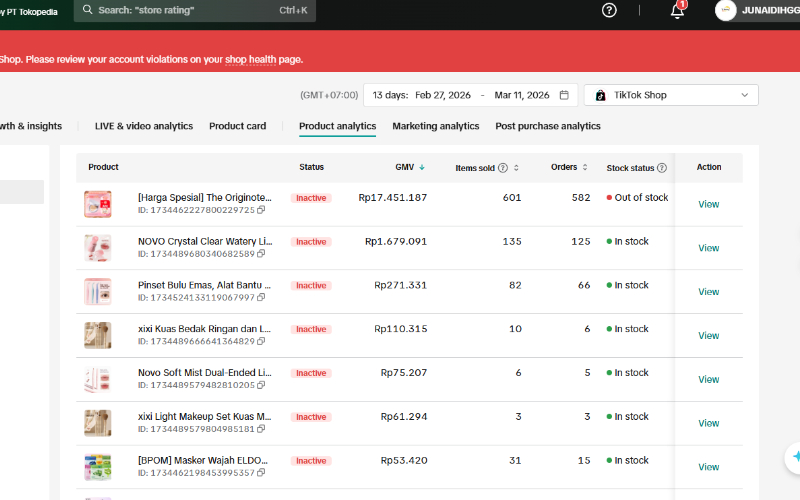Copy the ID of xixi Light Makeup Set product

[x=261, y=429]
